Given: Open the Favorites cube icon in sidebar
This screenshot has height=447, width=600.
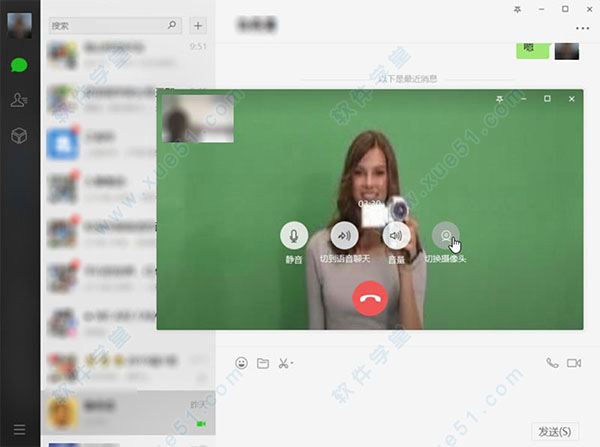Looking at the screenshot, I should pos(19,135).
